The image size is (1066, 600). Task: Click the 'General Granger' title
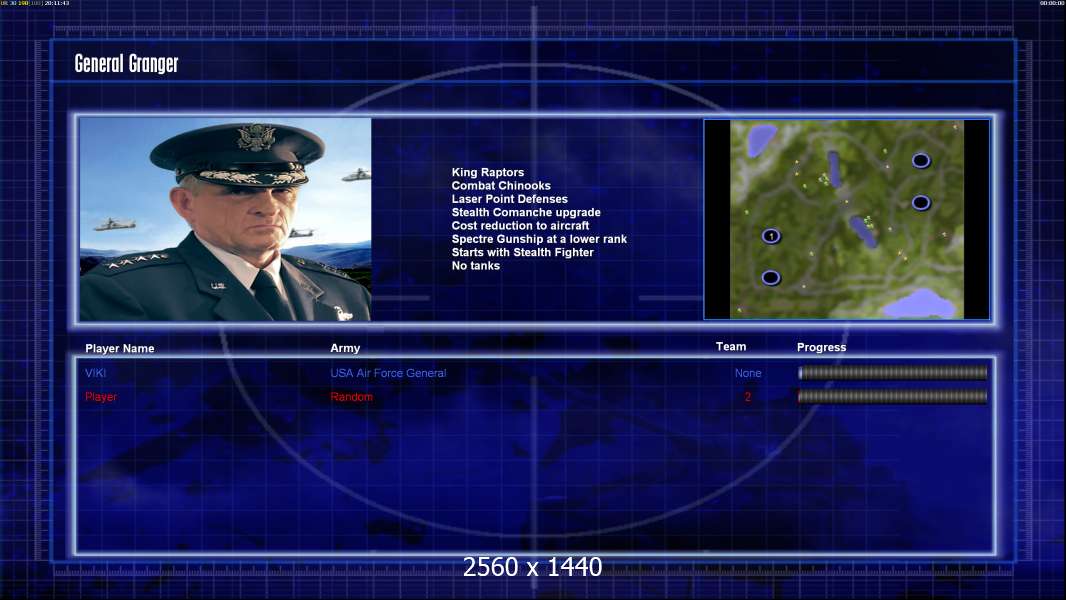[126, 64]
